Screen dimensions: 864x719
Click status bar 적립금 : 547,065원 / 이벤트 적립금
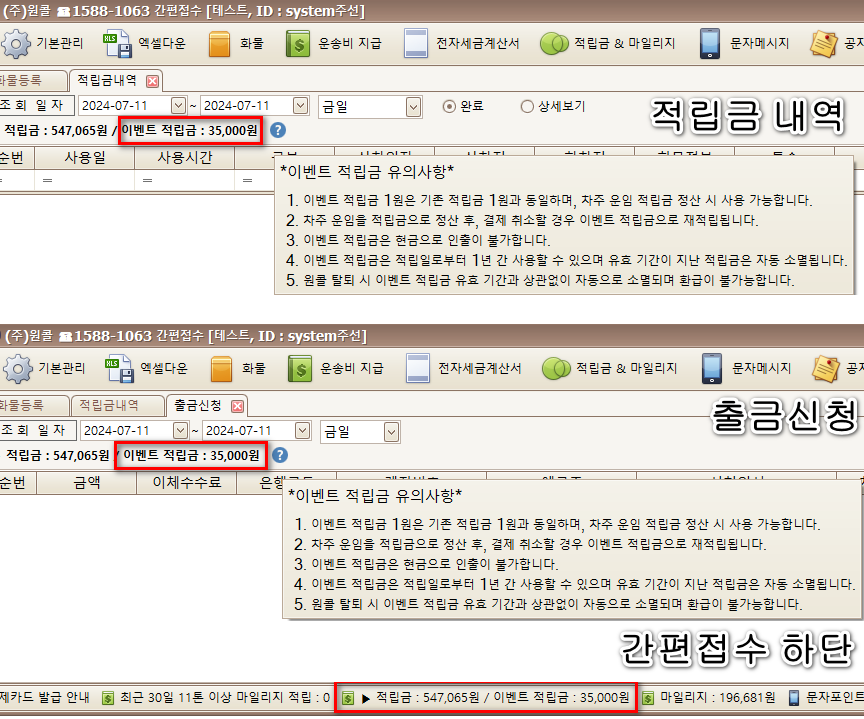tap(485, 697)
